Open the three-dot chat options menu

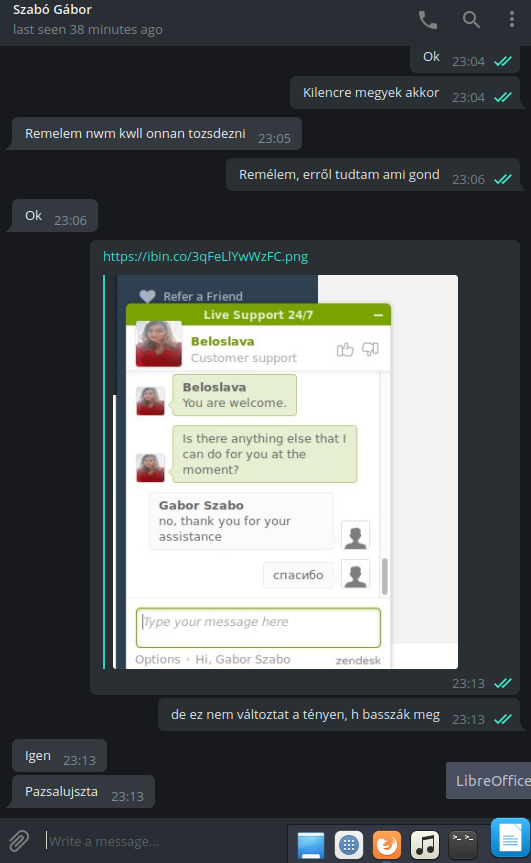pos(512,20)
